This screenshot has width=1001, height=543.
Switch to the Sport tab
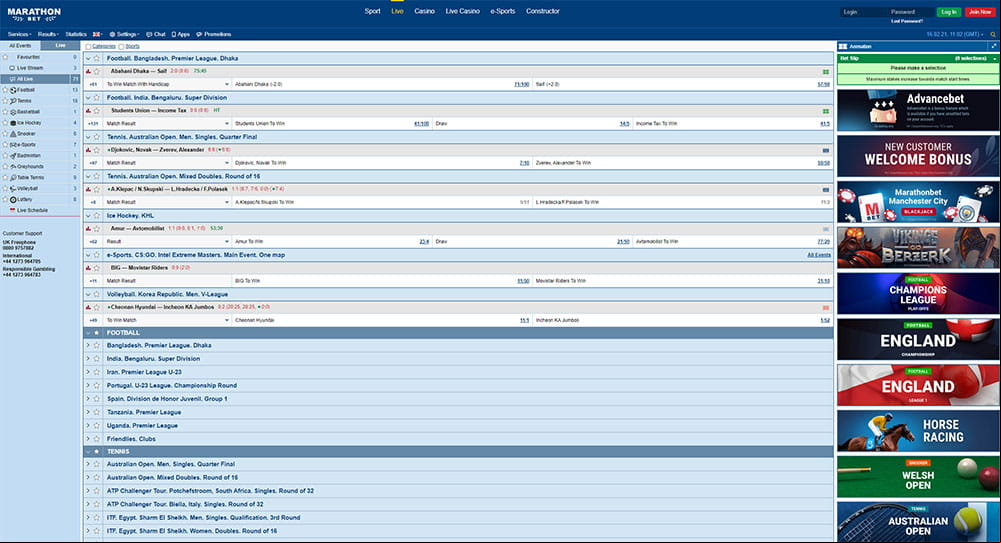pyautogui.click(x=372, y=11)
